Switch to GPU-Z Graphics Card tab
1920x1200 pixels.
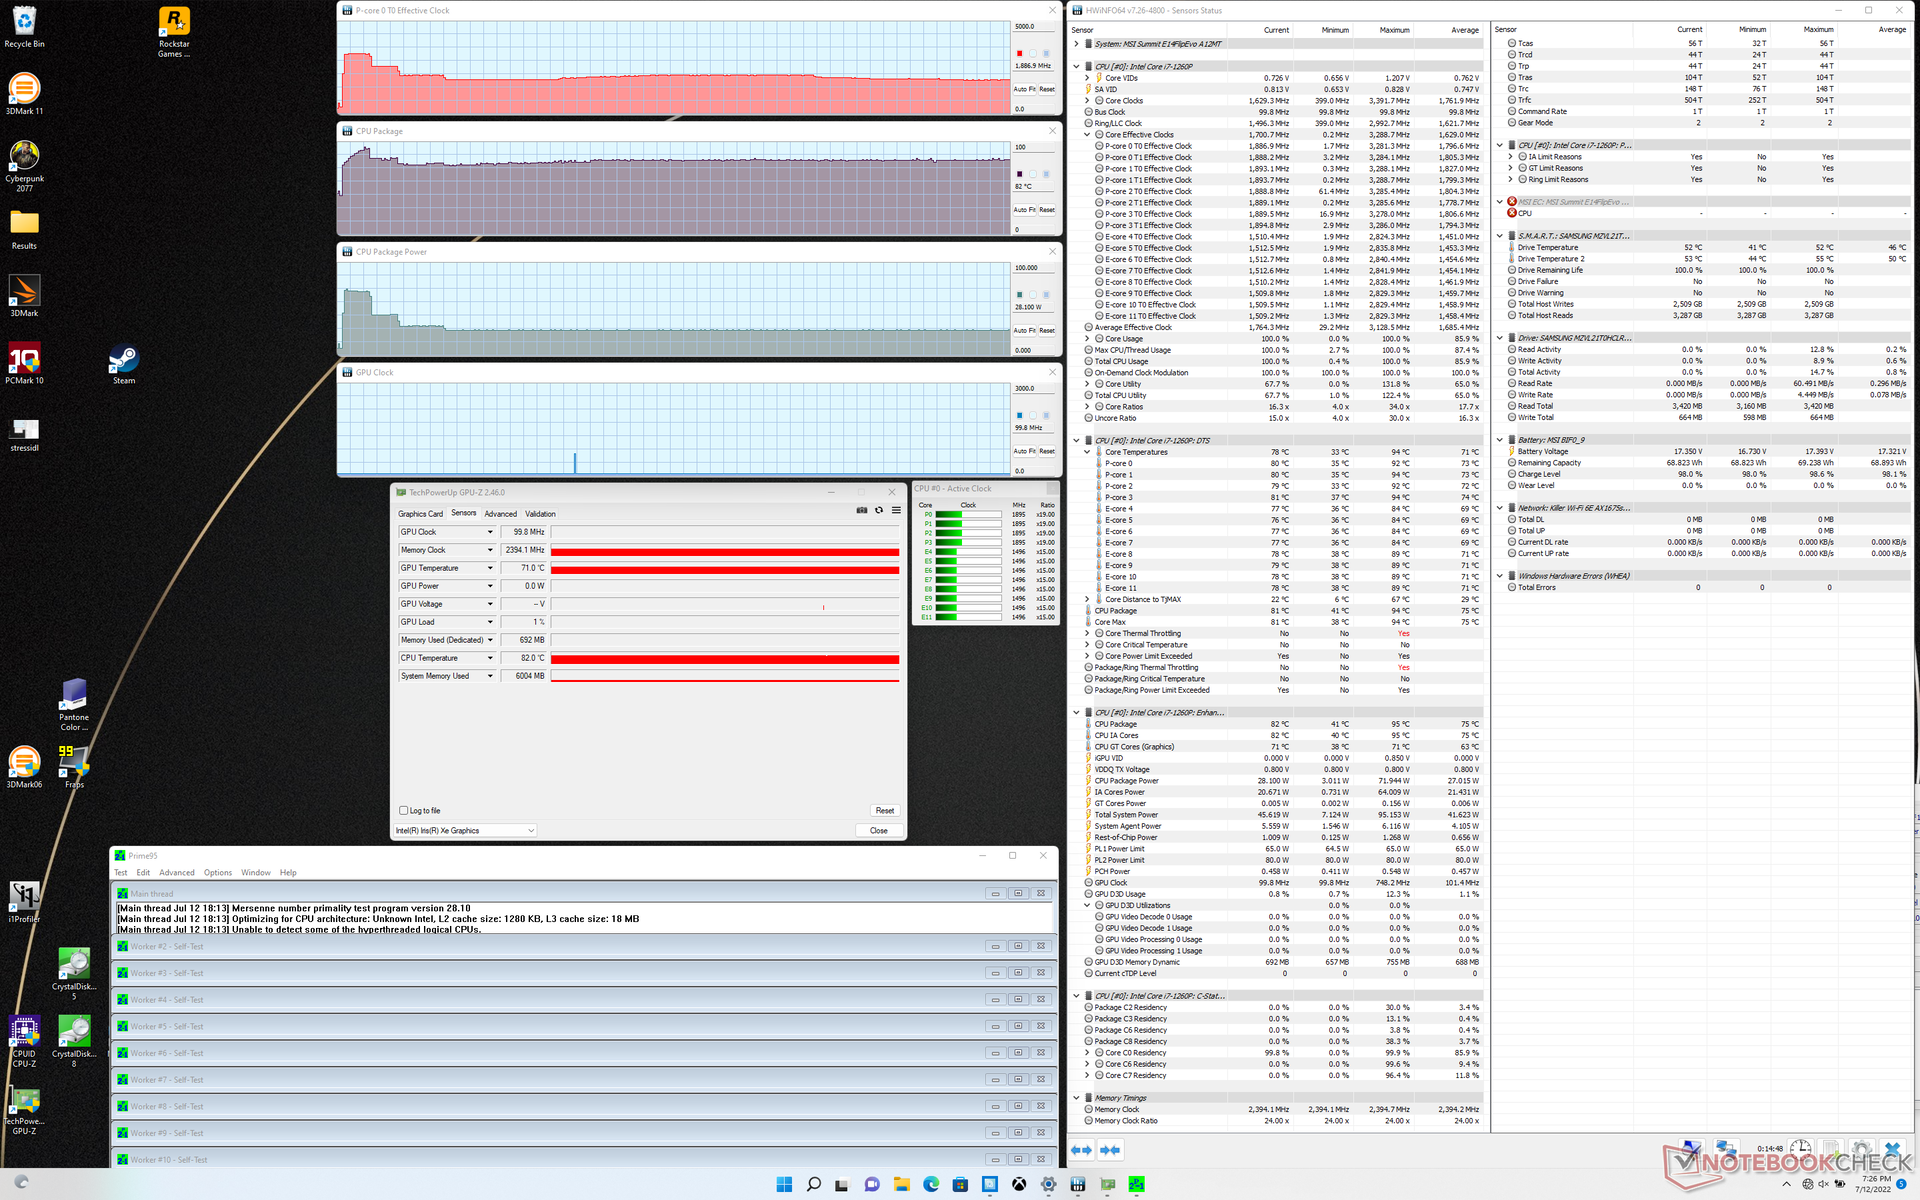click(x=421, y=514)
